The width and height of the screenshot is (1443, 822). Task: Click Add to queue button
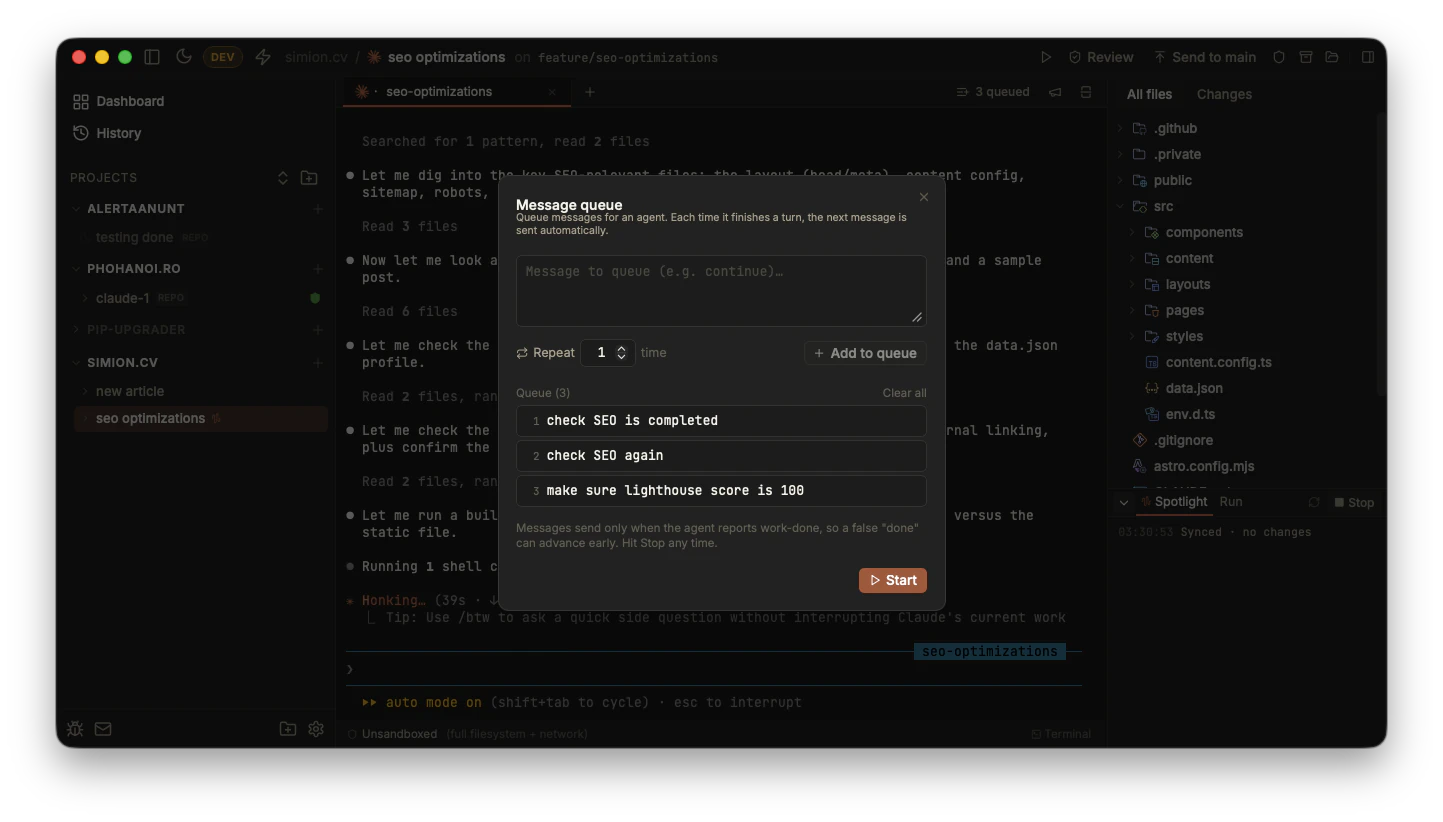click(865, 353)
